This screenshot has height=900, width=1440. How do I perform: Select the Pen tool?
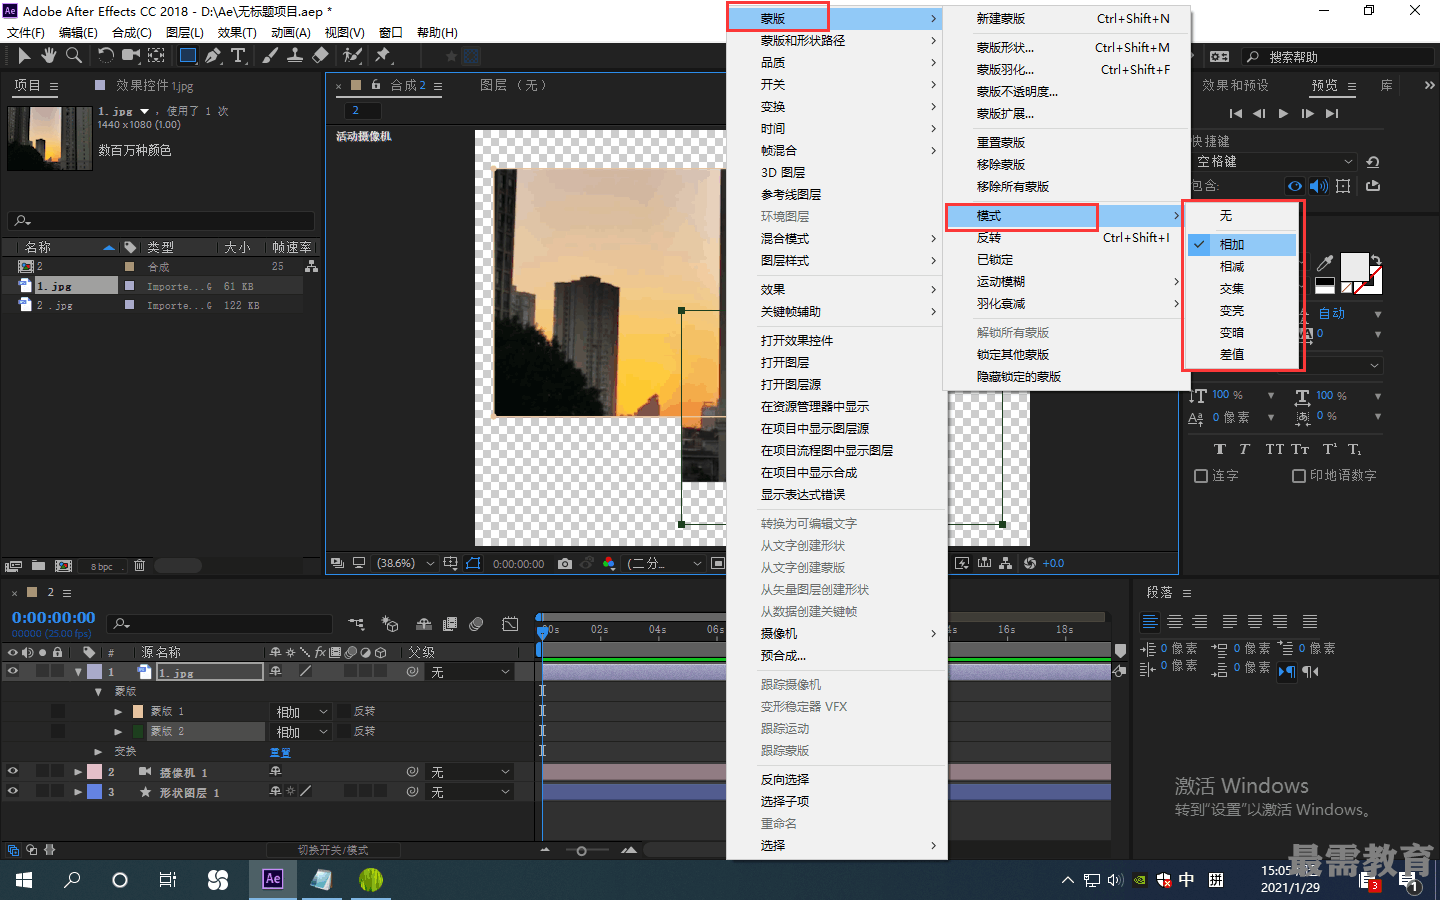pos(213,56)
